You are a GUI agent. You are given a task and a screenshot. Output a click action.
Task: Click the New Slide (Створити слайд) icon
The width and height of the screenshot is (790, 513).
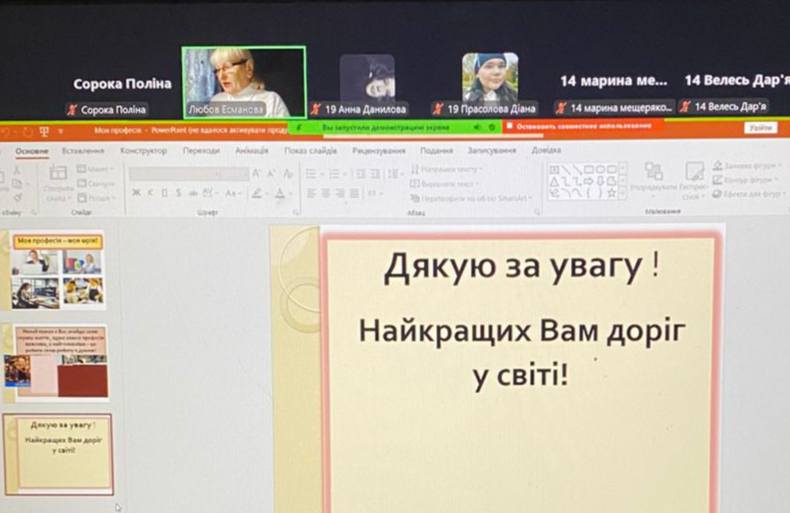click(58, 179)
